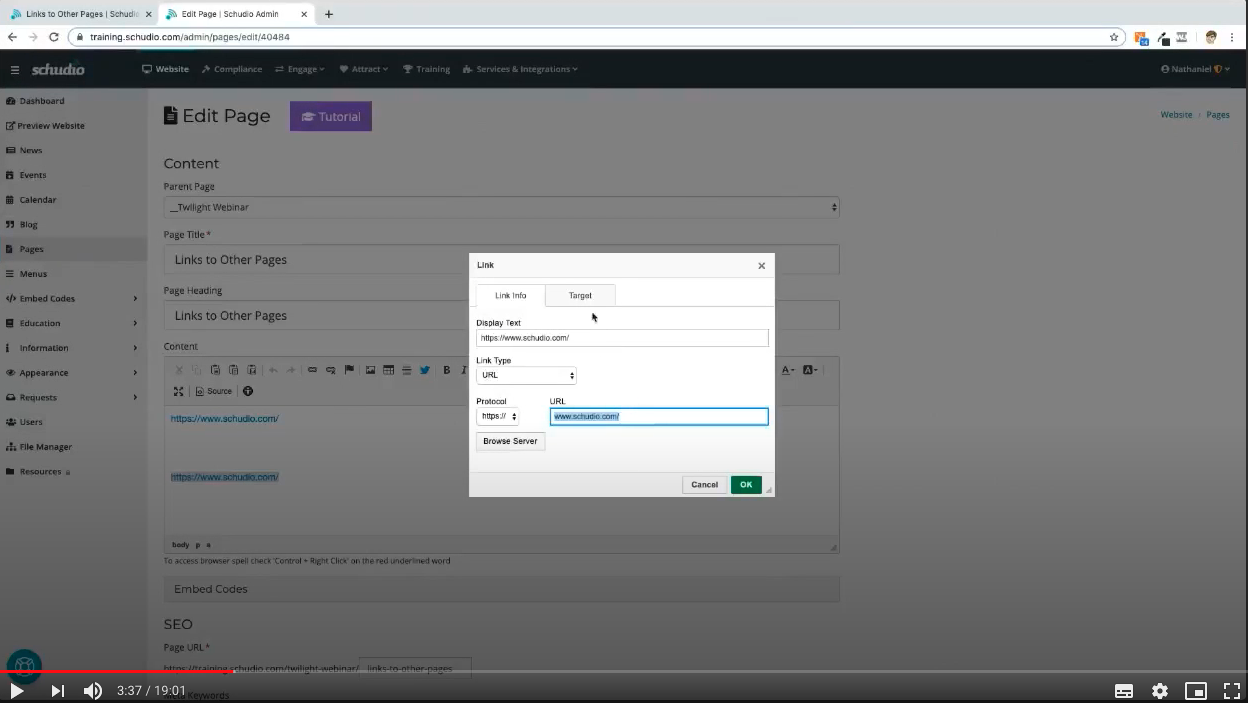Click the insert Table icon

pos(388,370)
